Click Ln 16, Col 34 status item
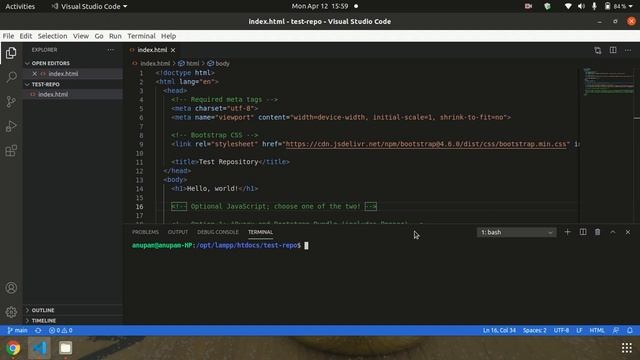Viewport: 640px width, 360px height. click(x=499, y=330)
